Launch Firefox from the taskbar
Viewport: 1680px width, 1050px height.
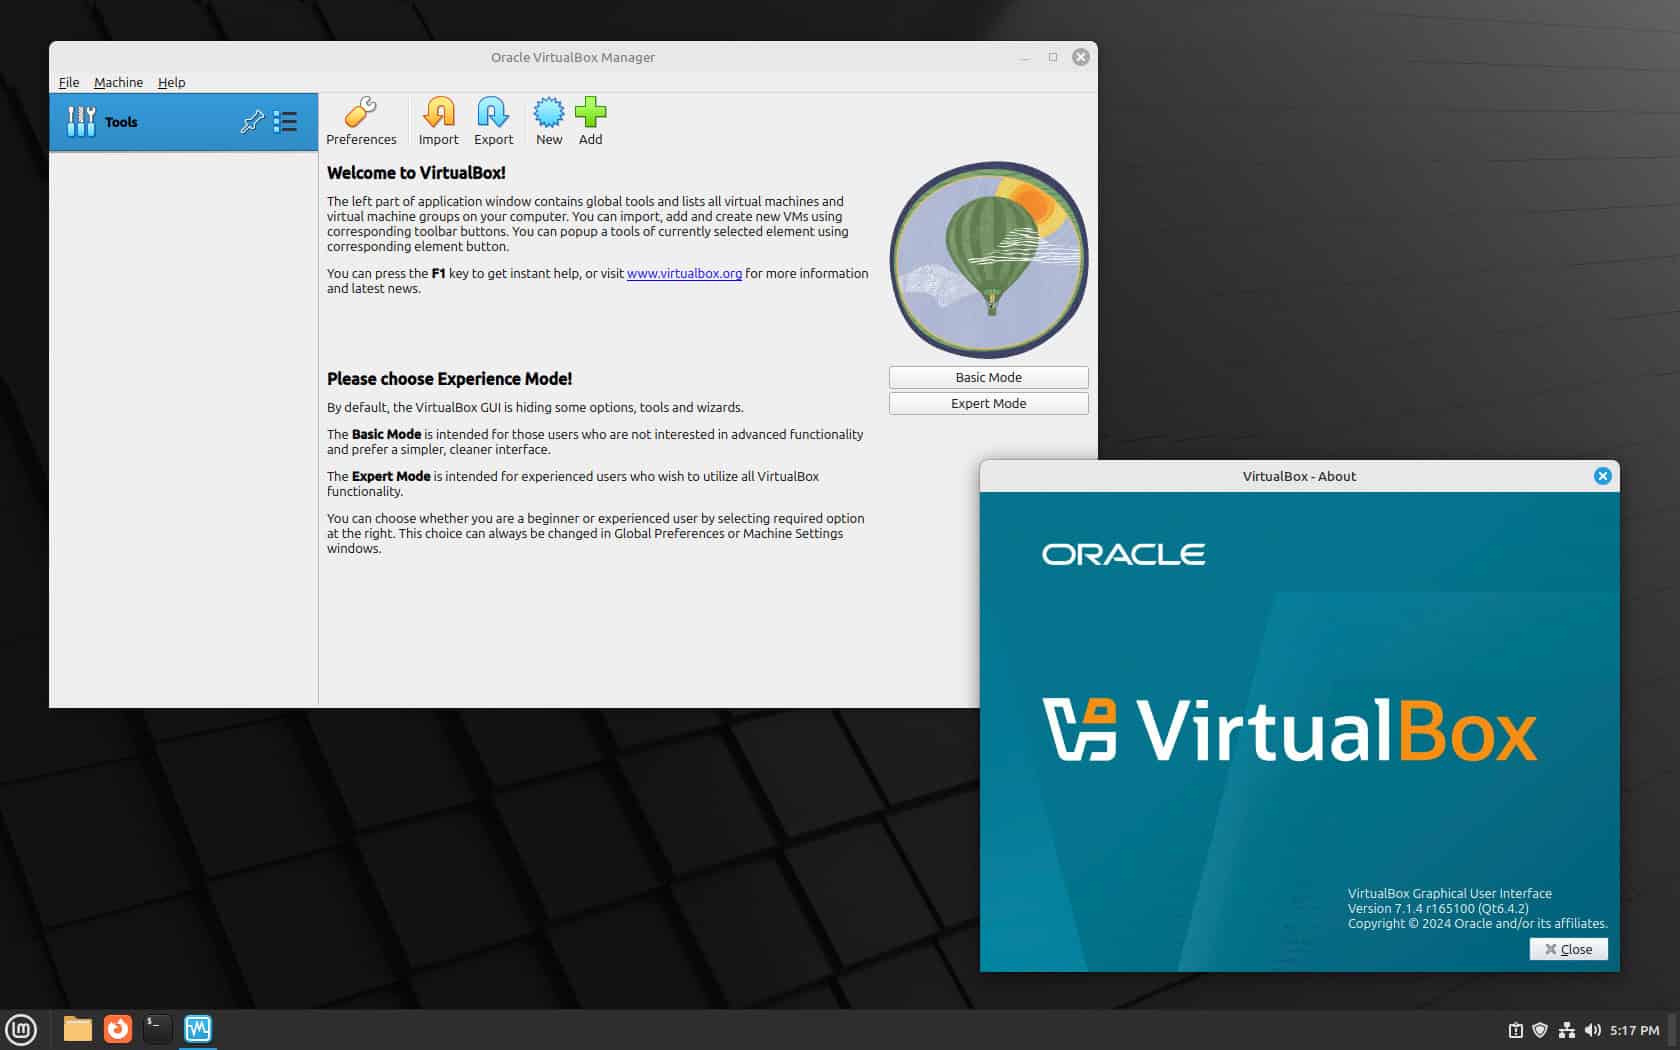(x=118, y=1029)
